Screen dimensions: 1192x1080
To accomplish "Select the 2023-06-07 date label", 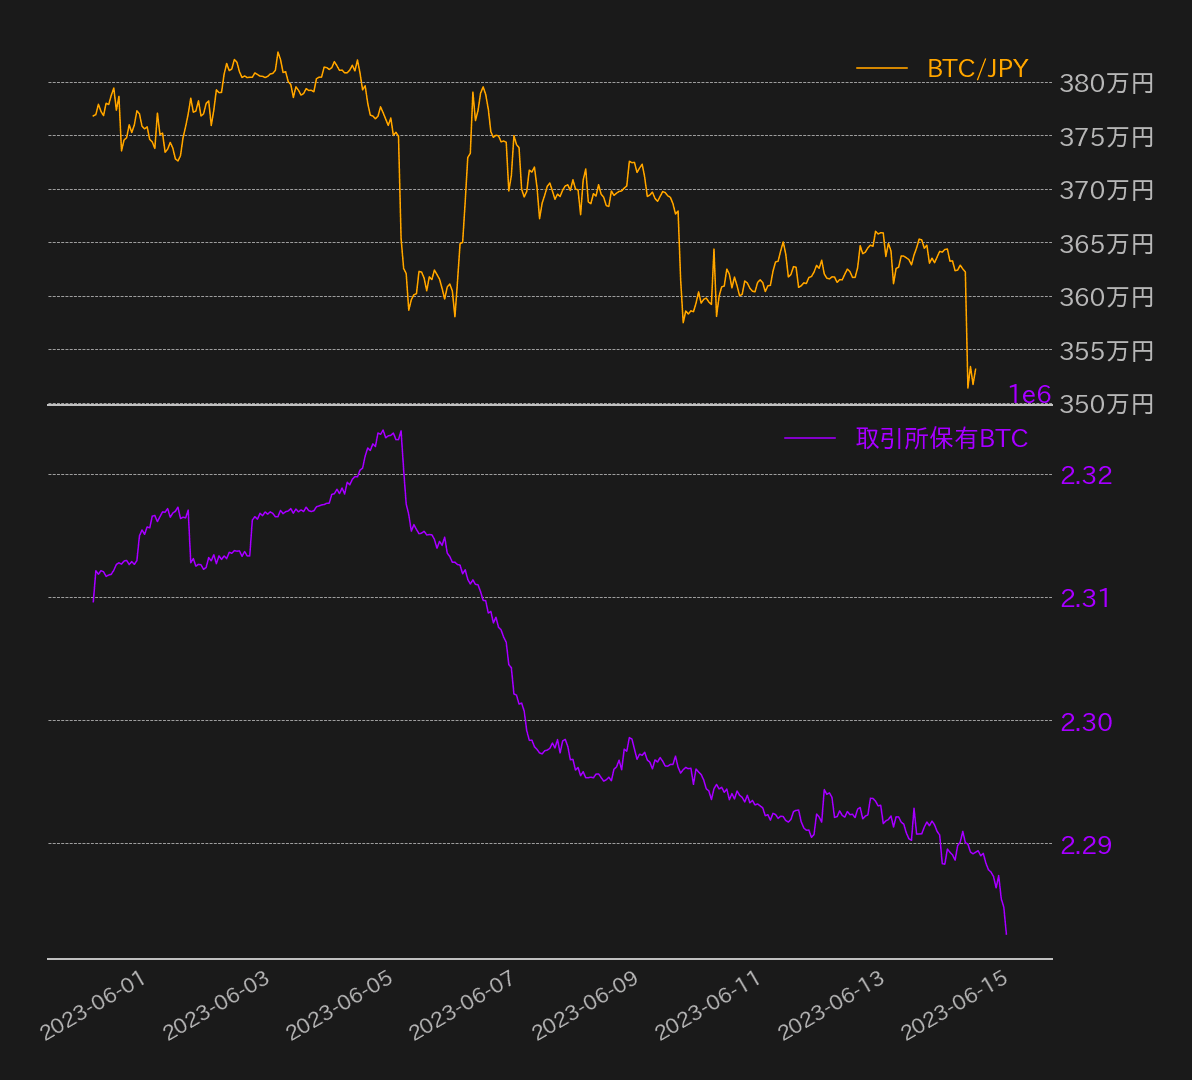I will 462,1006.
